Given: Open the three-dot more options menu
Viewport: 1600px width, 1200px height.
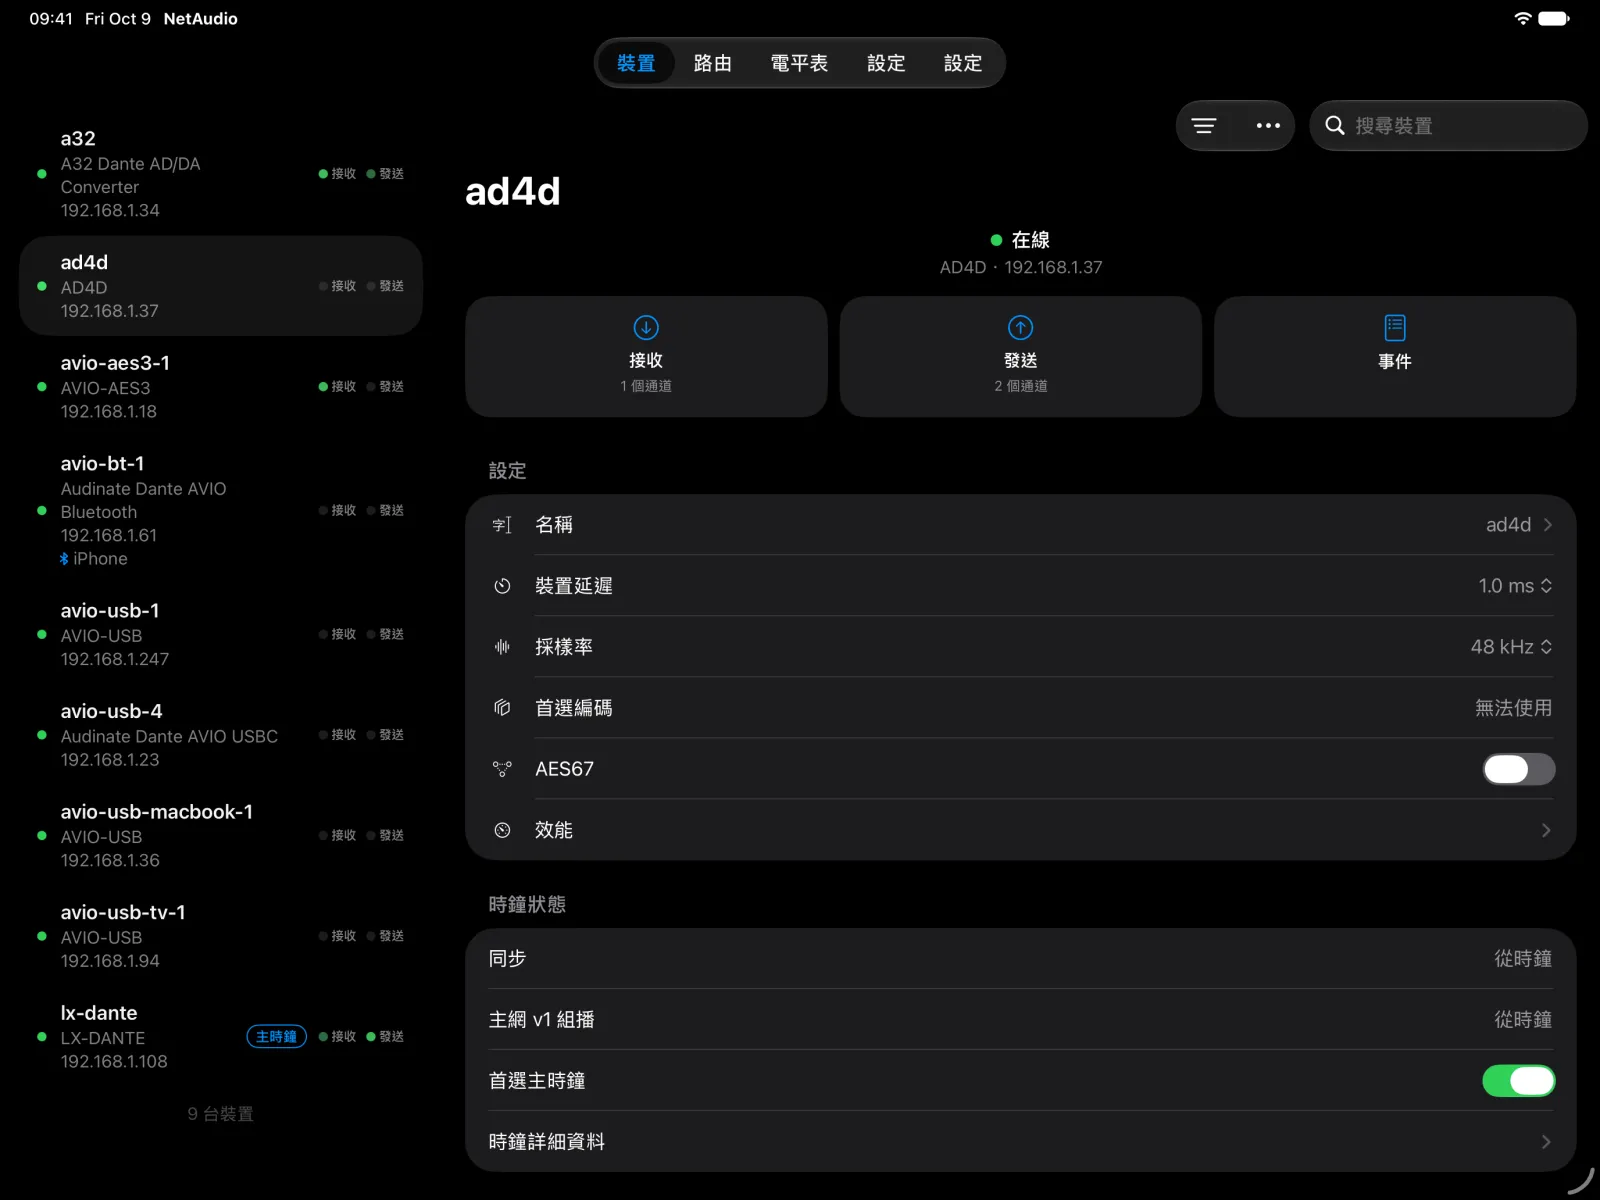Looking at the screenshot, I should click(x=1268, y=126).
